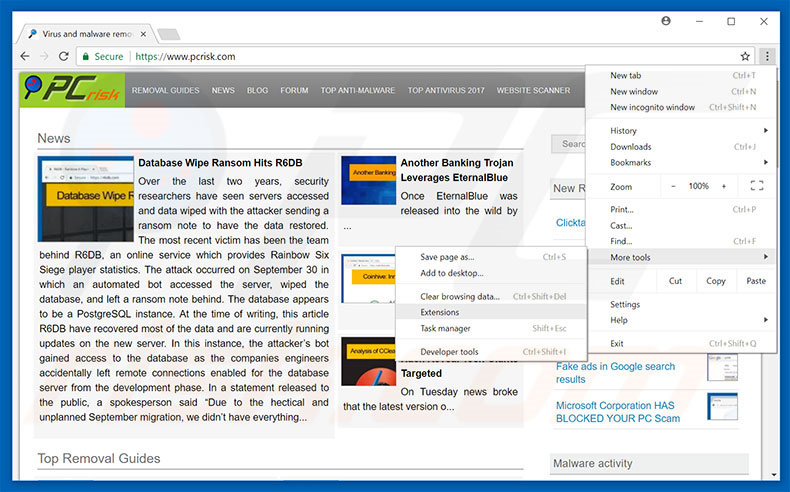Click thumbnail beside Microsoft Corporation scam link
This screenshot has height=492, width=790.
722,406
